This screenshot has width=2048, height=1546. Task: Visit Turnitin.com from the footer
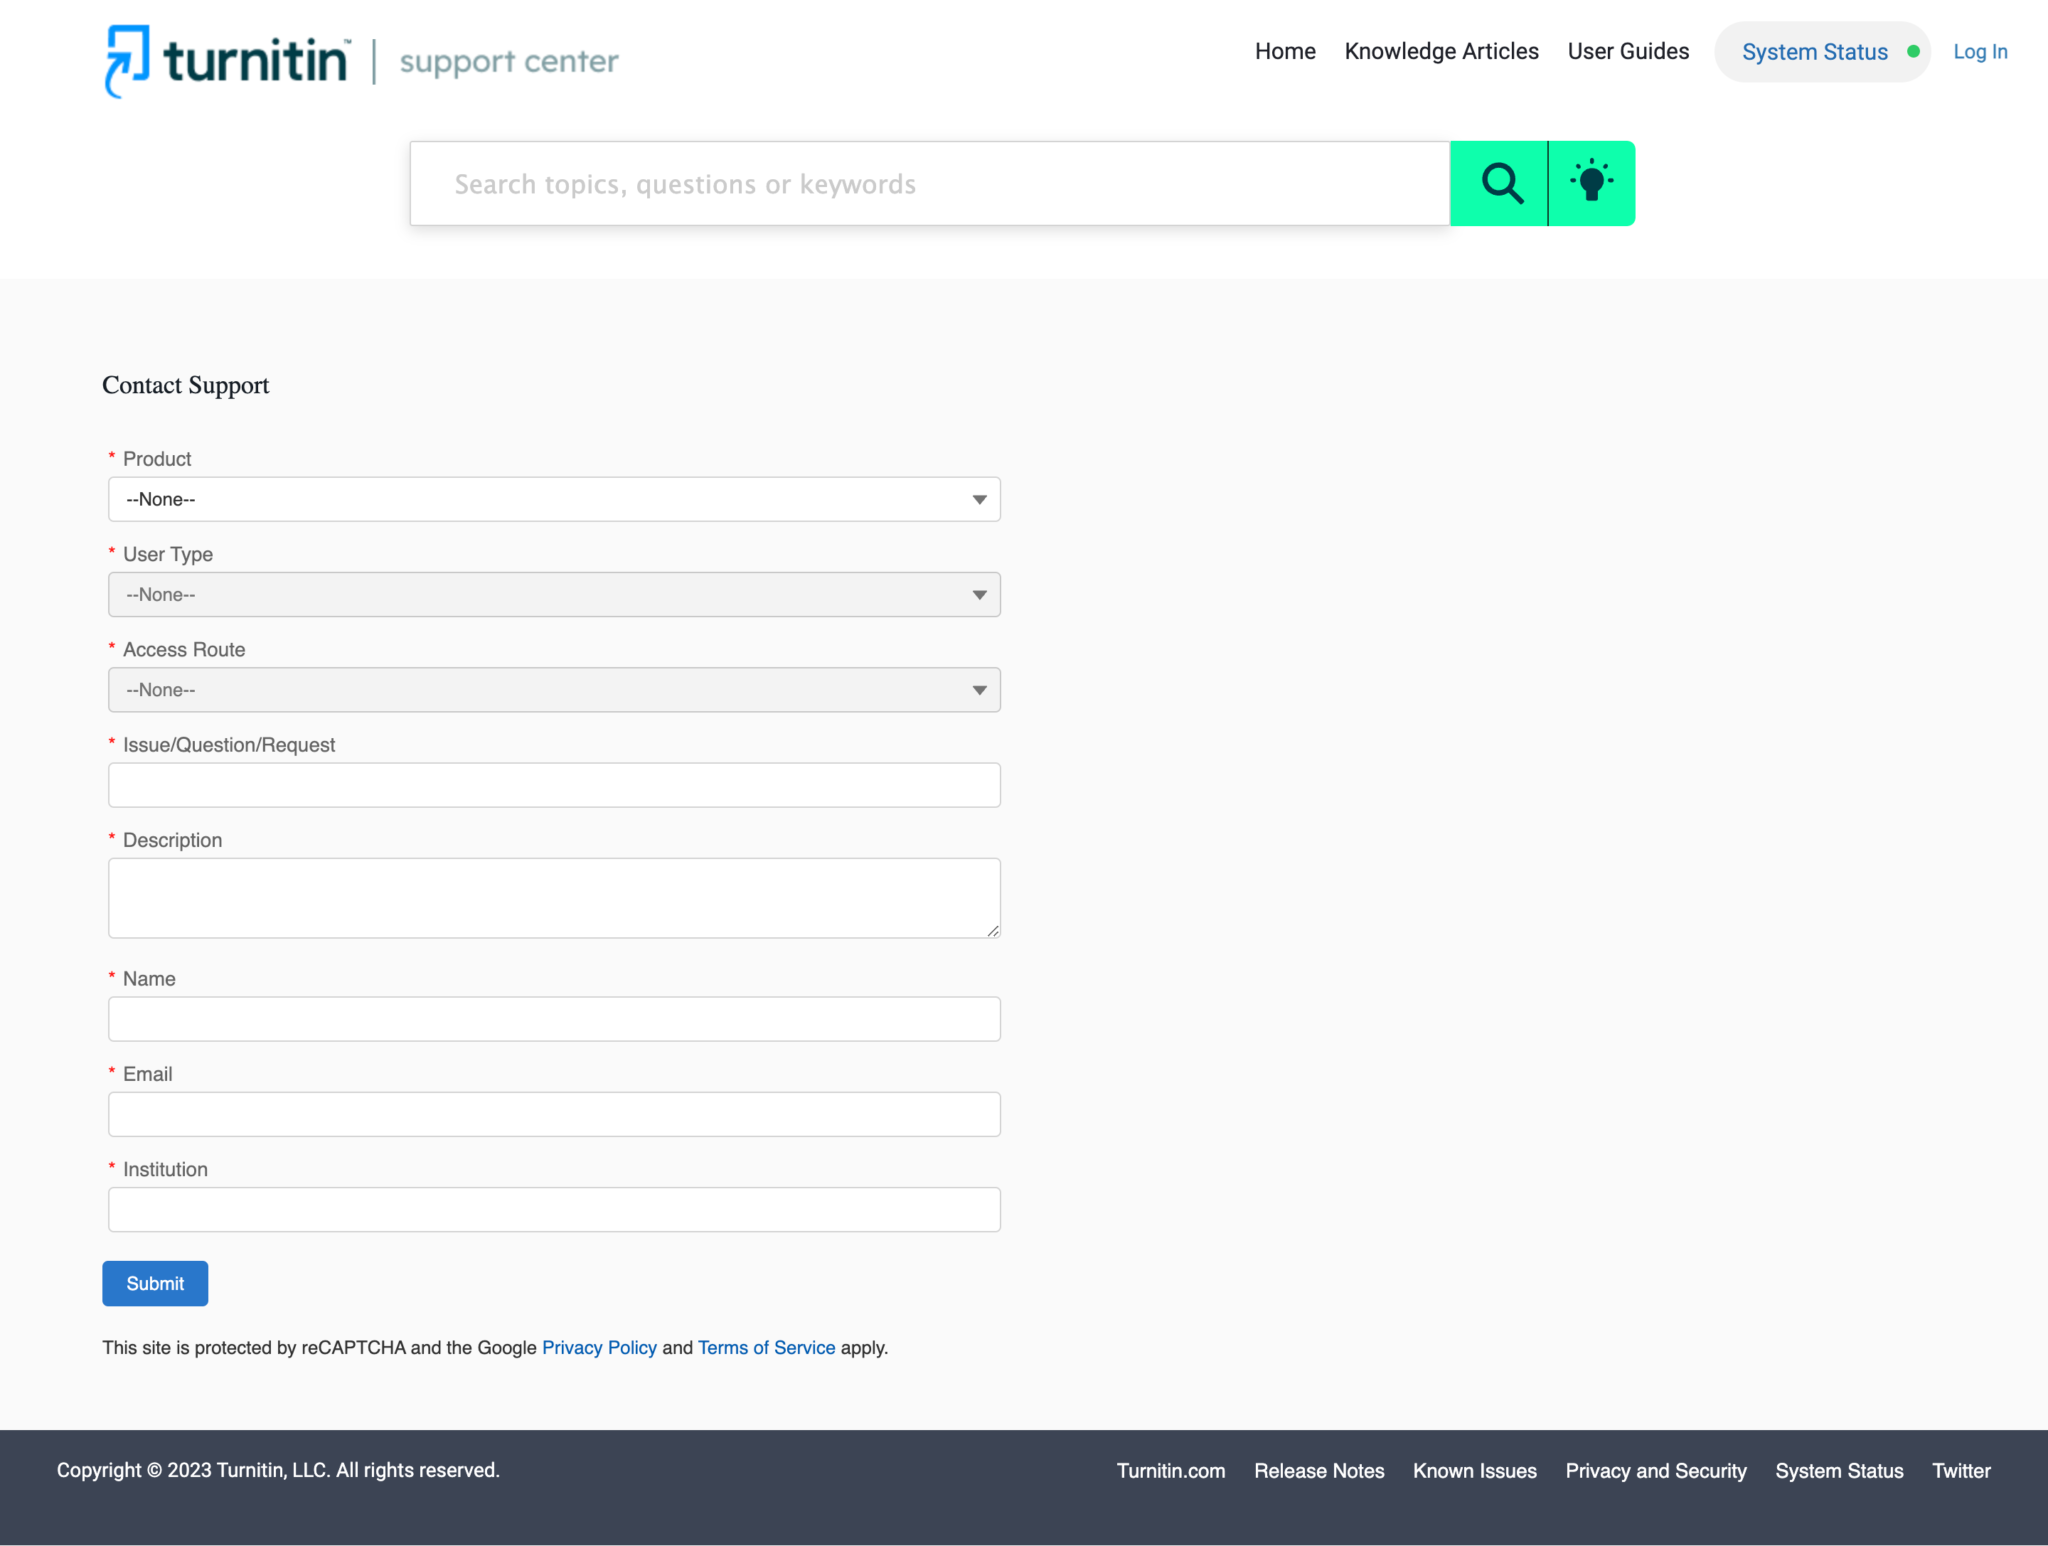pyautogui.click(x=1170, y=1470)
